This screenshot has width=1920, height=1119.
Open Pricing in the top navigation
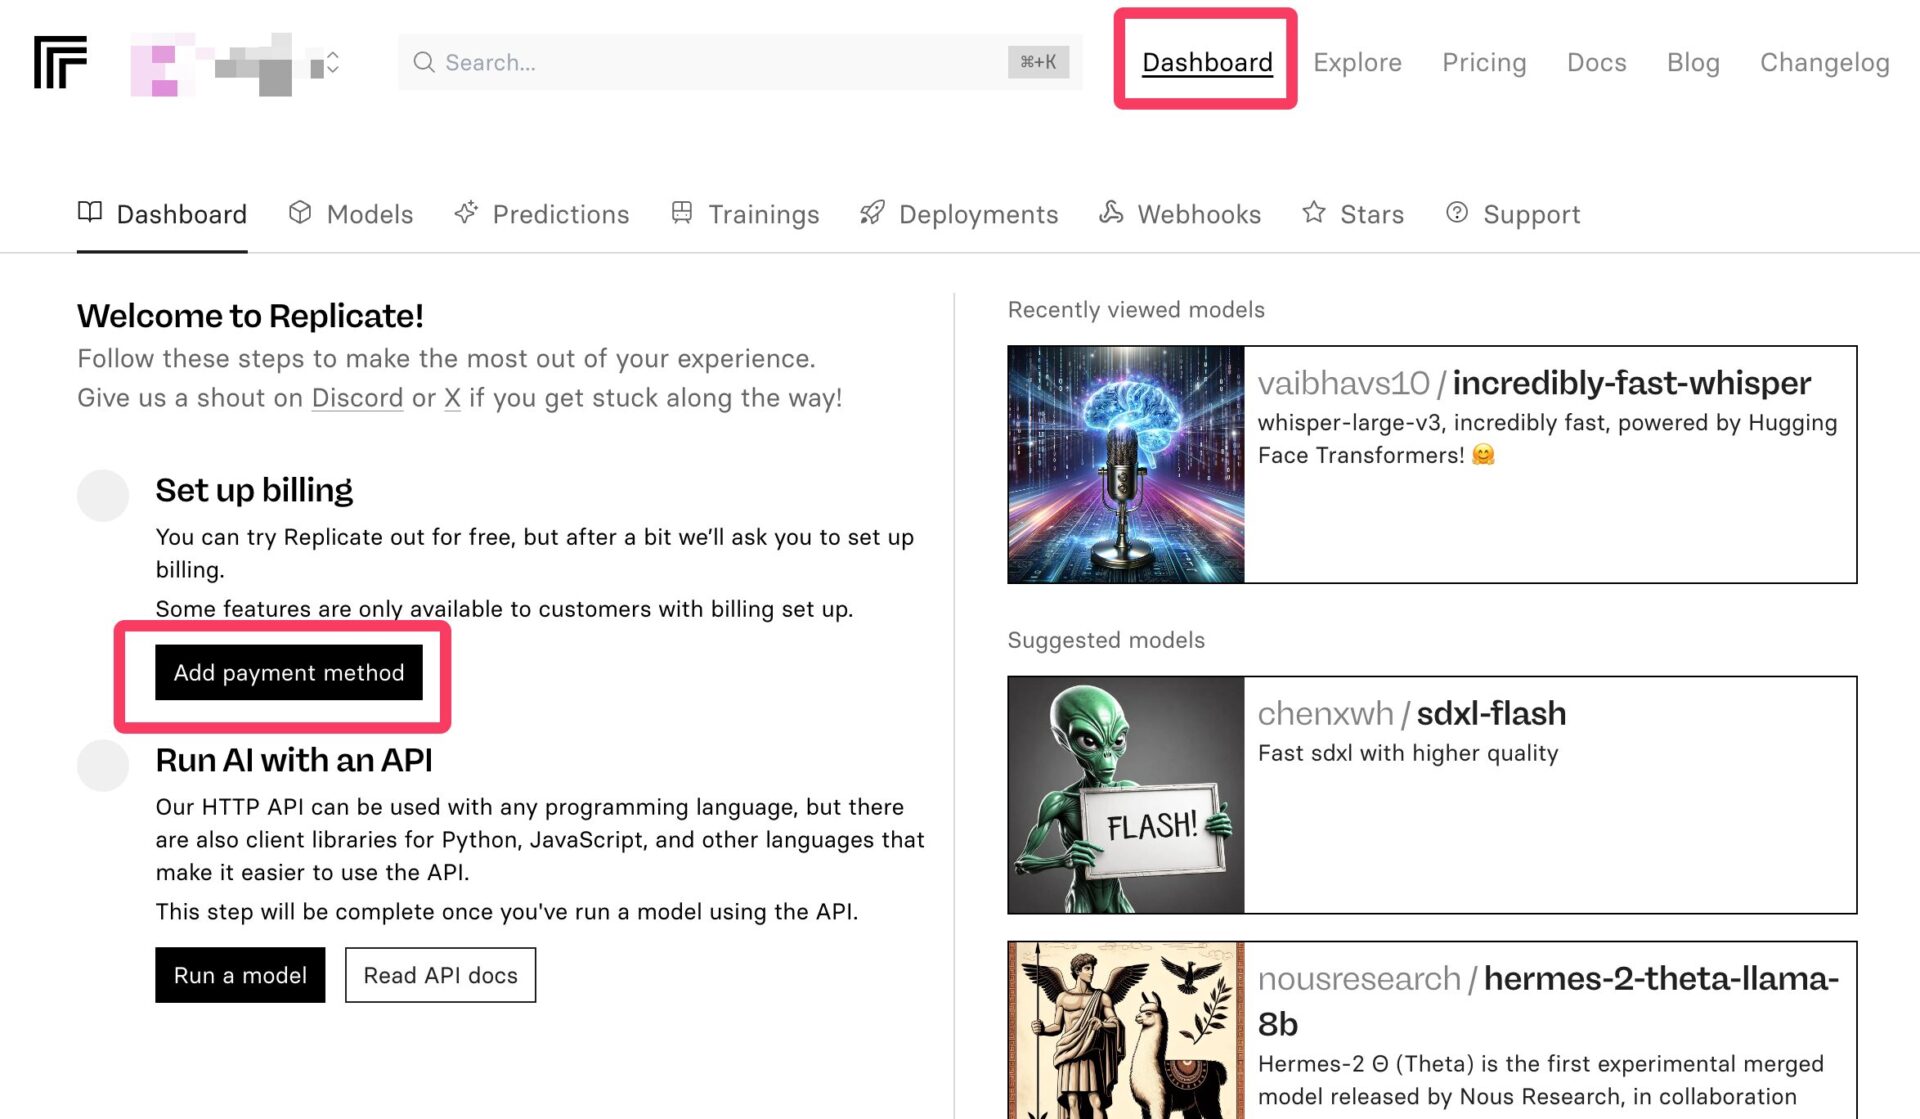tap(1484, 62)
